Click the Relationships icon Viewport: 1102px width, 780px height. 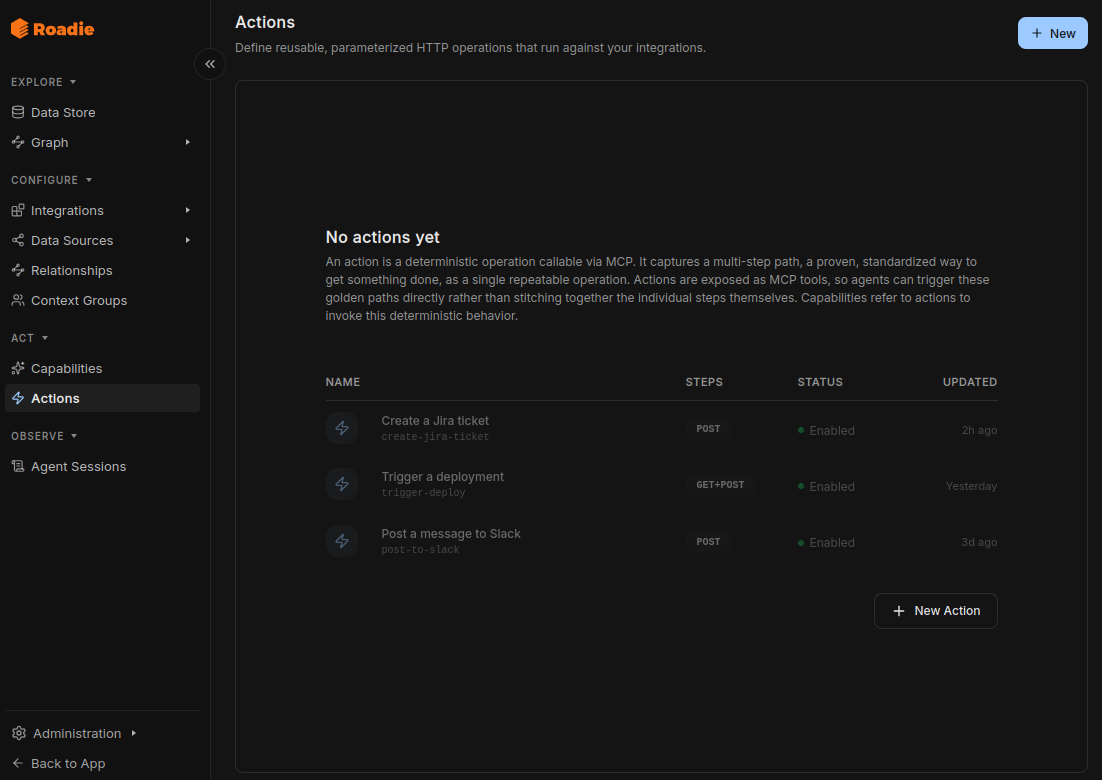pos(18,271)
